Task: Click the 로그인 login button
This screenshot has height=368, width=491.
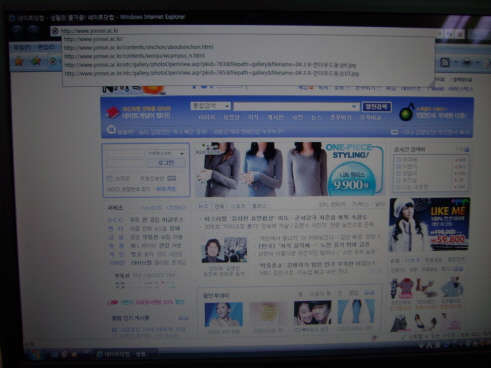Action: point(166,163)
